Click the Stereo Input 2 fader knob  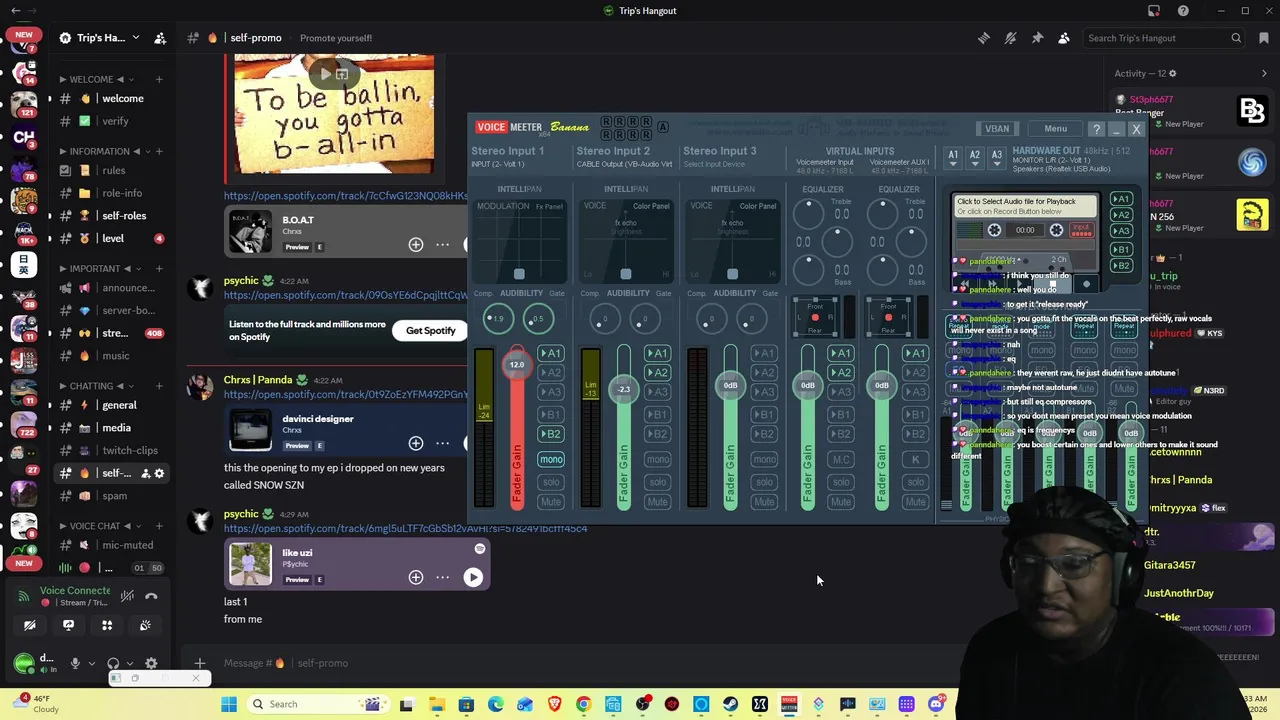tap(624, 389)
